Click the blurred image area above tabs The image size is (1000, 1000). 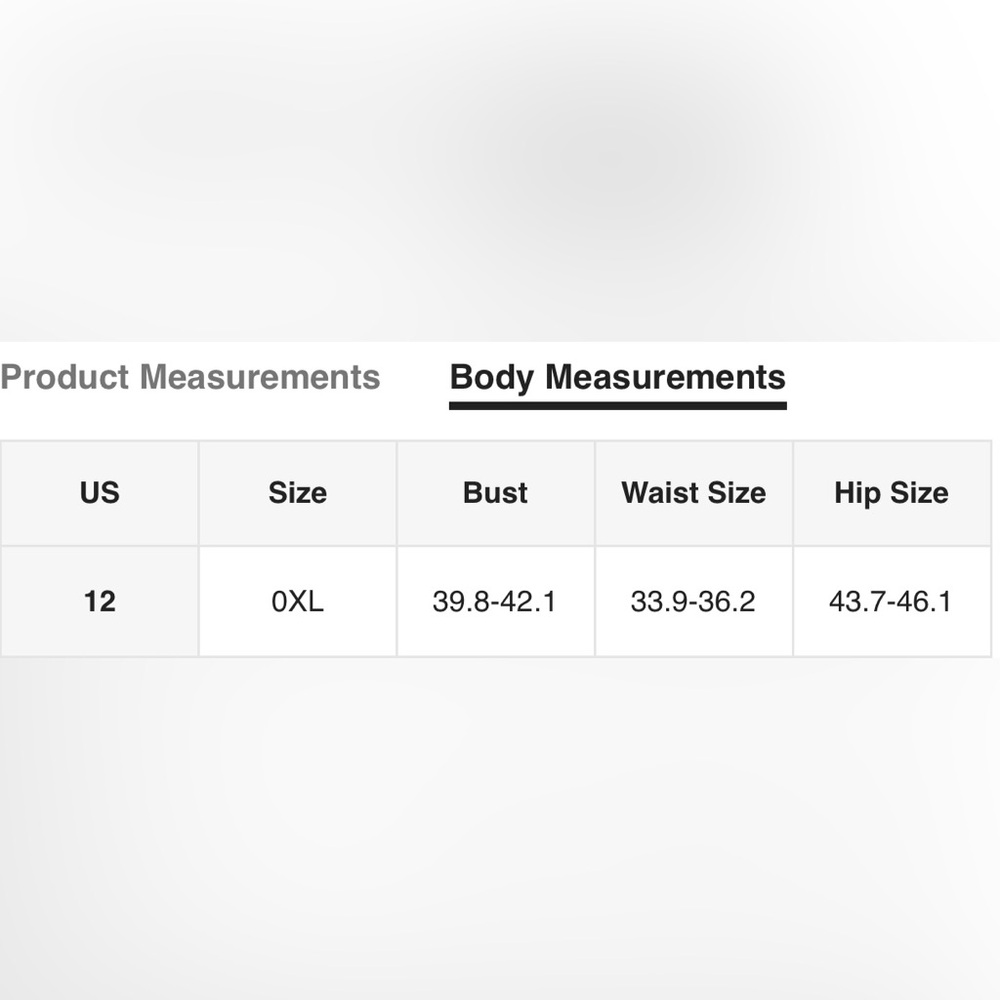point(500,170)
